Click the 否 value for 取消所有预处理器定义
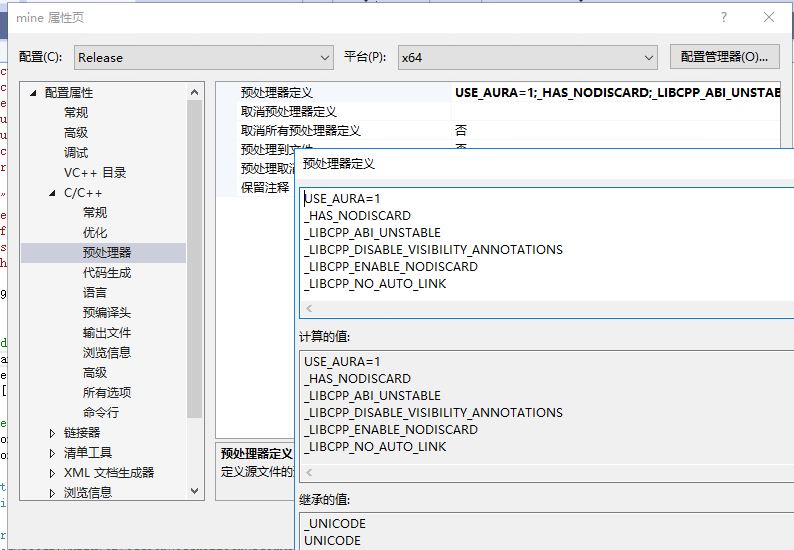 pyautogui.click(x=461, y=131)
